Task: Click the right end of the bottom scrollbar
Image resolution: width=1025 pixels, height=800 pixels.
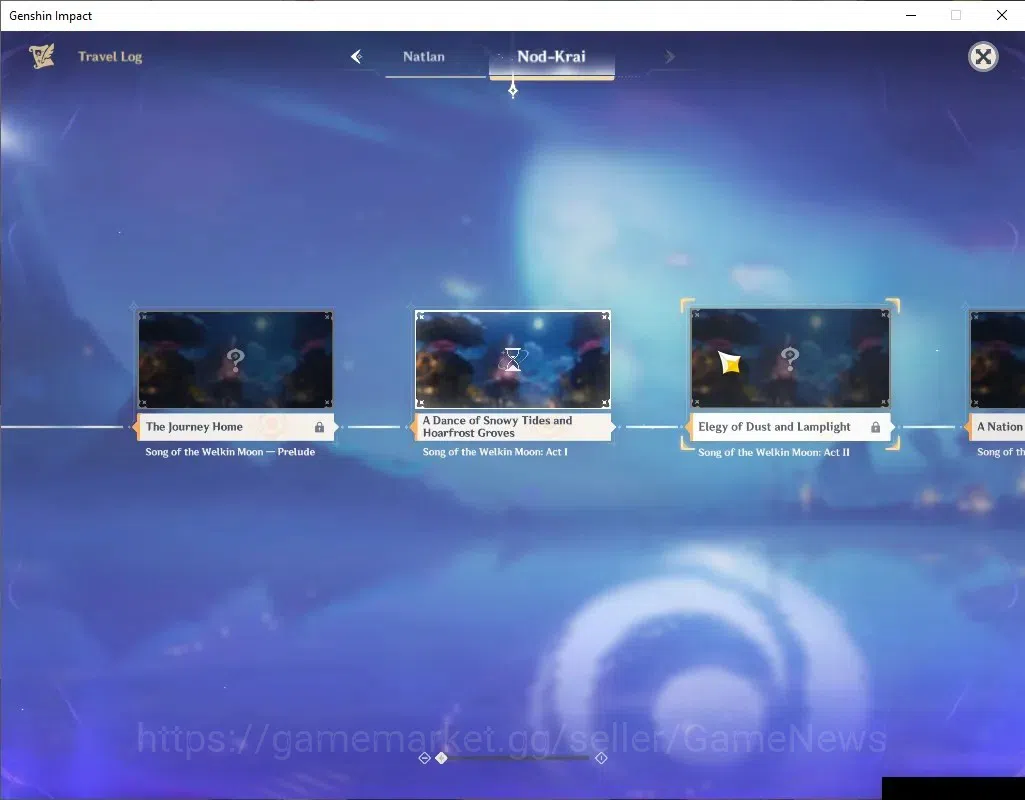Action: pyautogui.click(x=601, y=758)
